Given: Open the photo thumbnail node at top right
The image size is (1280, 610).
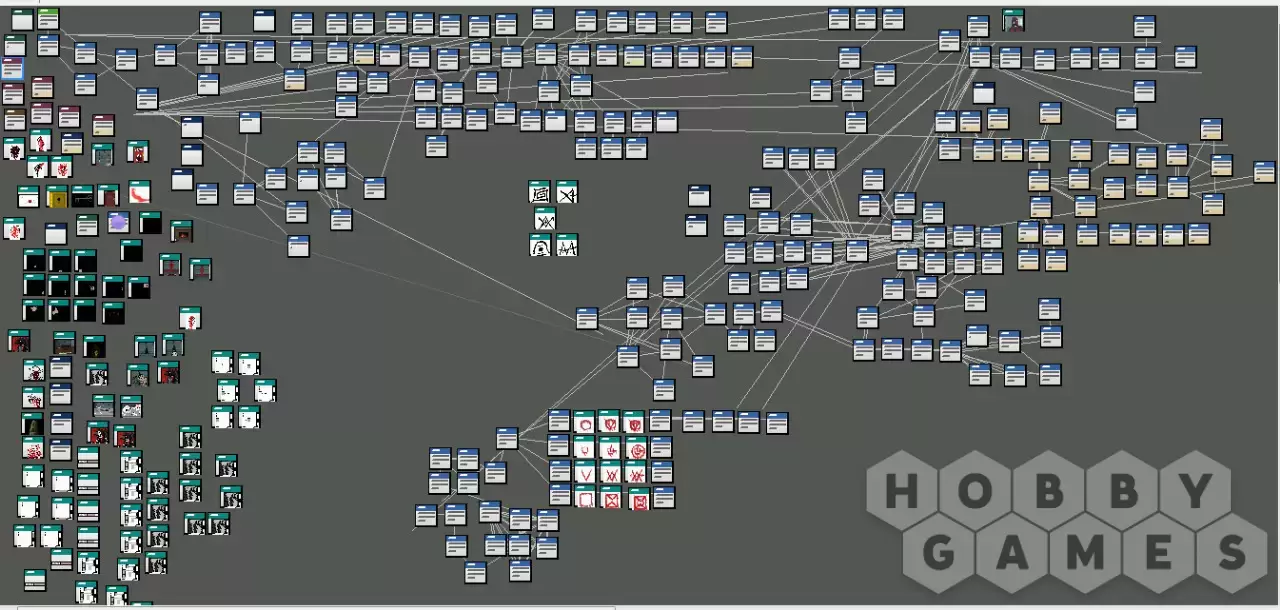Looking at the screenshot, I should [x=1014, y=21].
